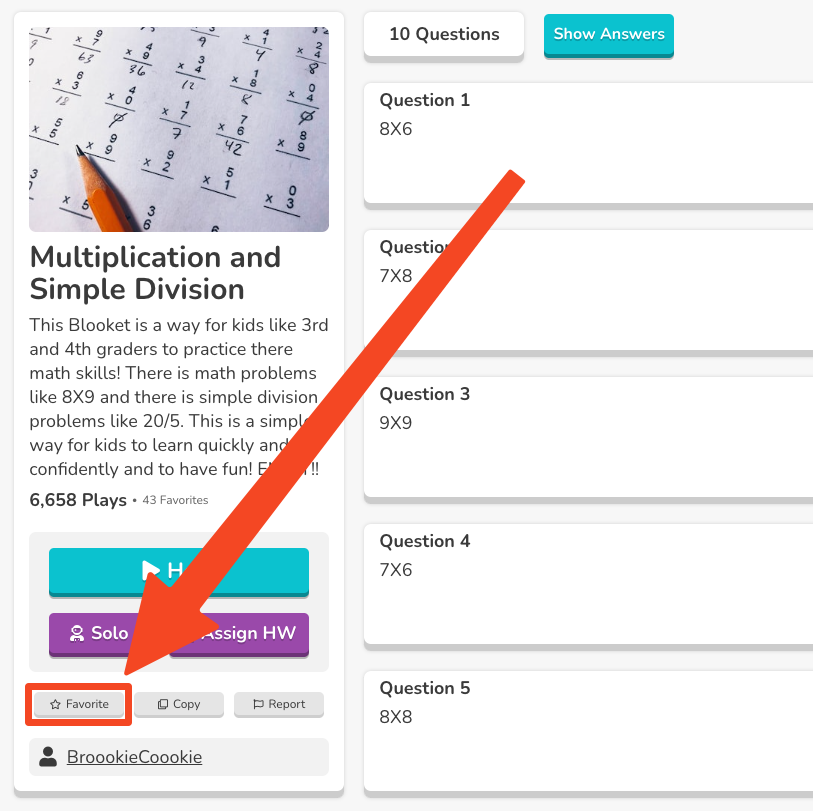Viewport: 813px width, 811px height.
Task: Click the Solo player icon
Action: (x=75, y=633)
